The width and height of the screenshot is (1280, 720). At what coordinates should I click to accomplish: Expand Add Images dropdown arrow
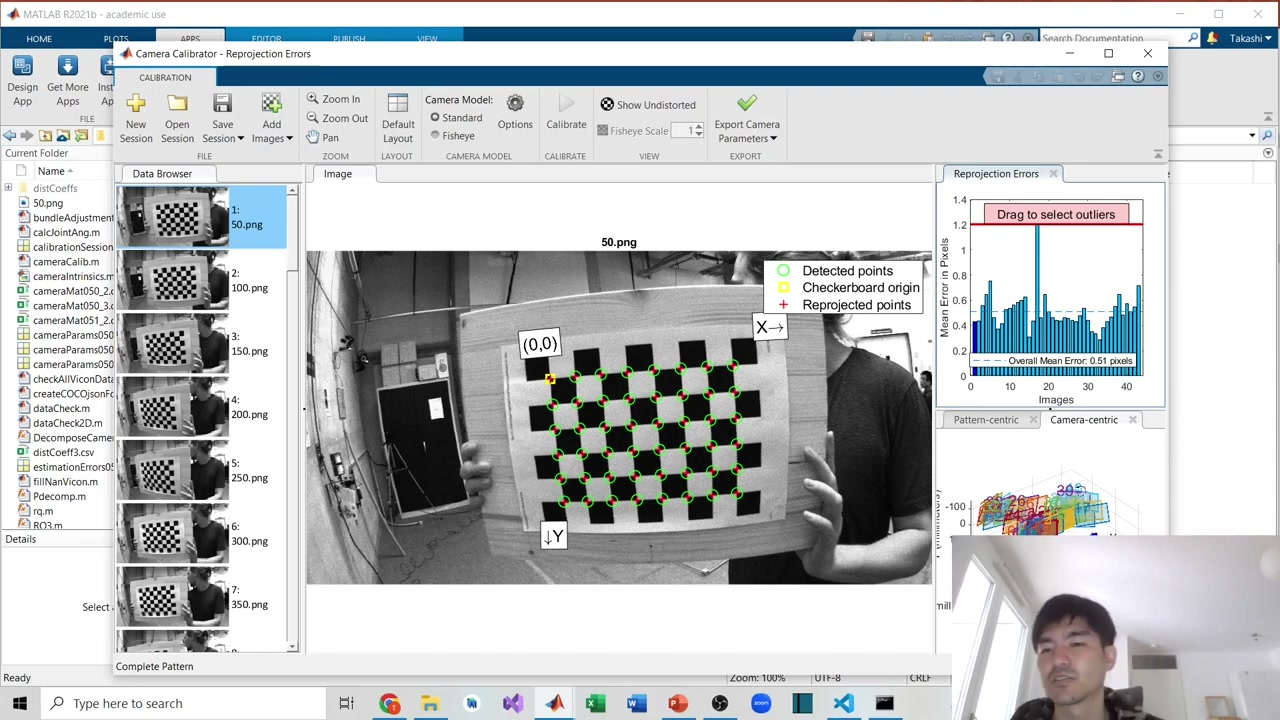(x=289, y=139)
